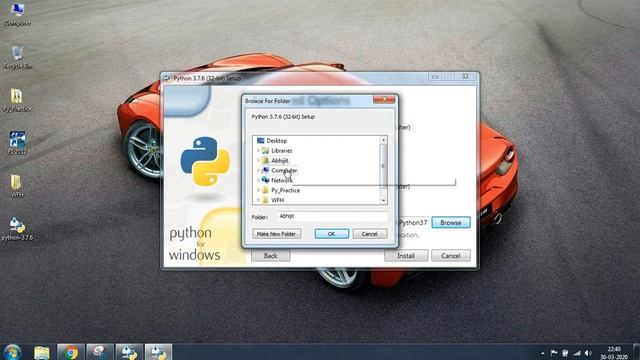Image resolution: width=640 pixels, height=360 pixels.
Task: Select the WFH folder desktop icon
Action: (x=16, y=186)
